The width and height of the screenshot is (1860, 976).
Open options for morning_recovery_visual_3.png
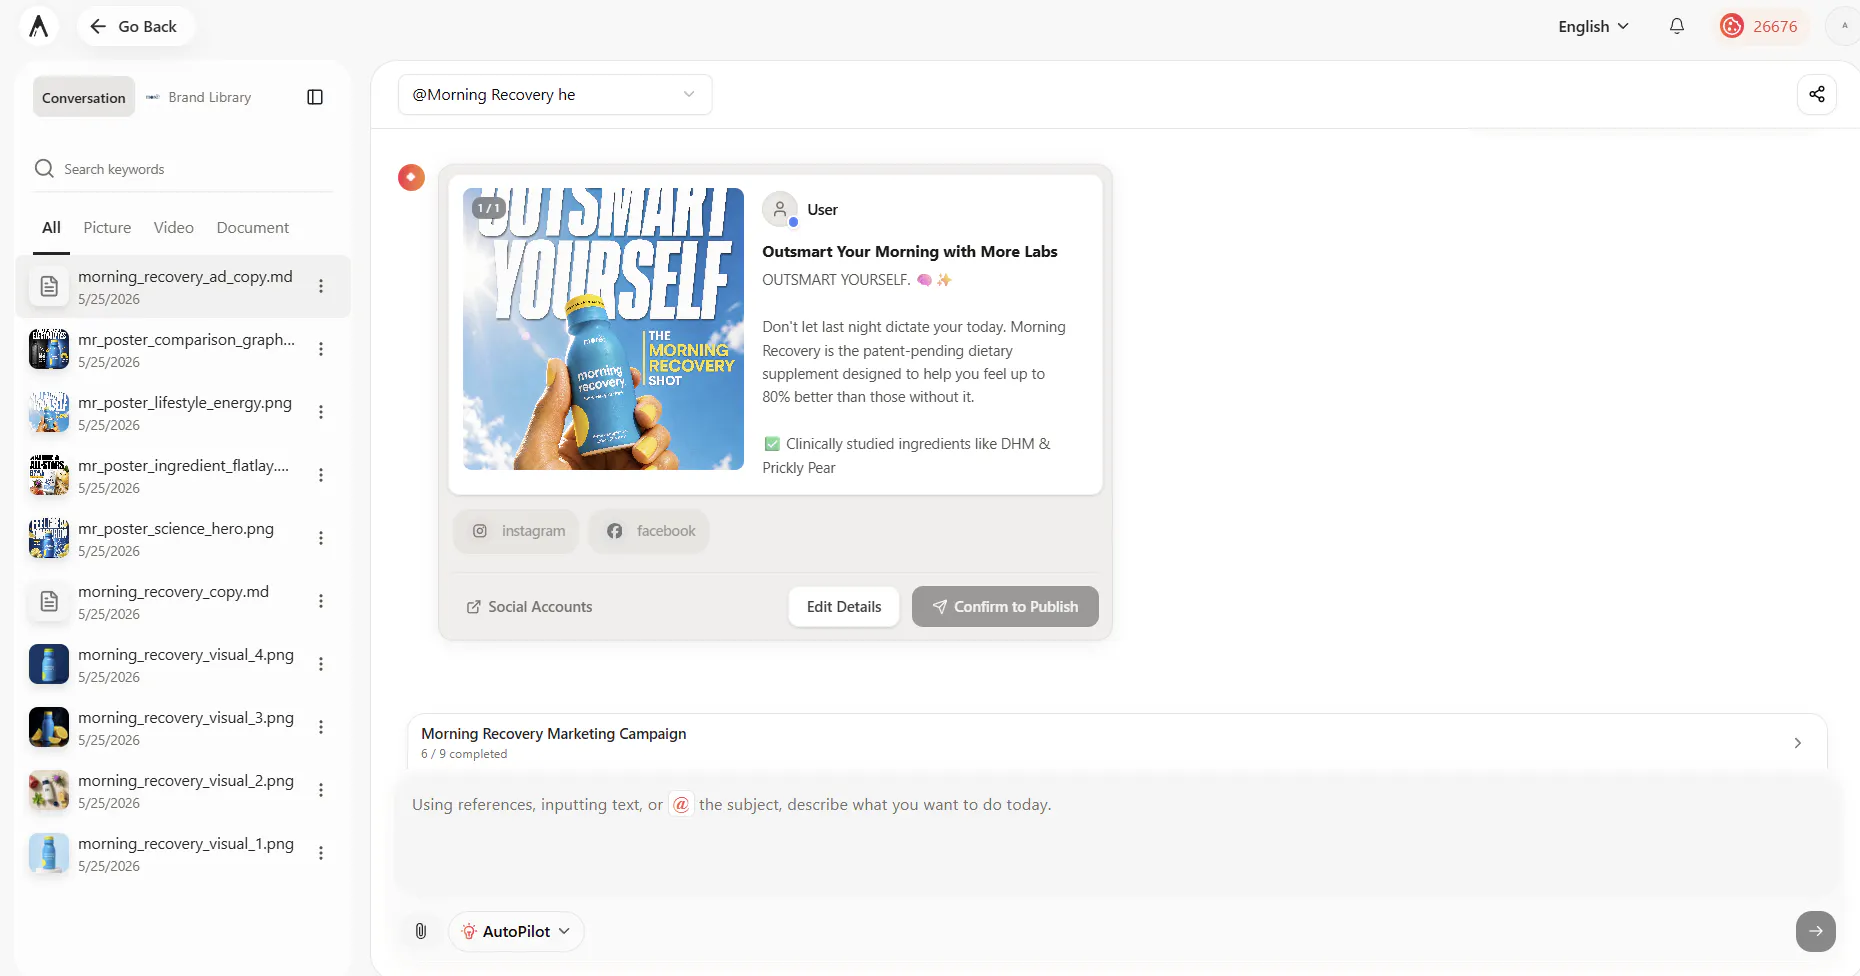[321, 727]
